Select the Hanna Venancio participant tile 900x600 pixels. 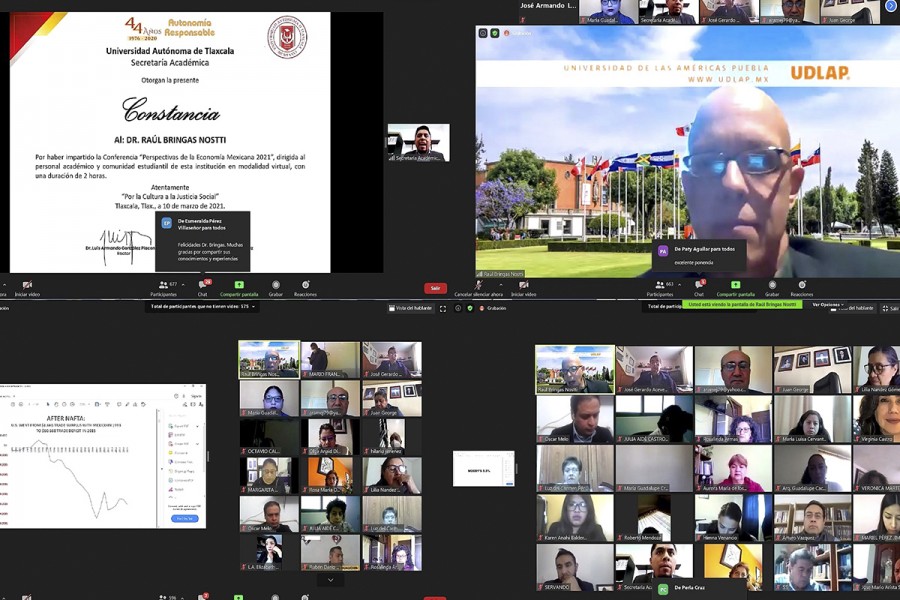733,518
